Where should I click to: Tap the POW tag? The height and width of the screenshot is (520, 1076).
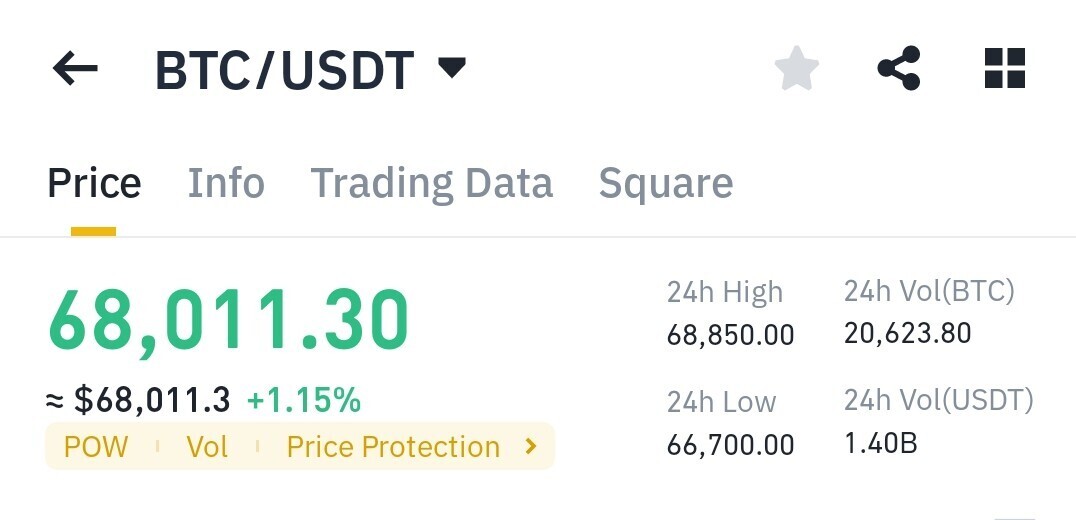[96, 447]
